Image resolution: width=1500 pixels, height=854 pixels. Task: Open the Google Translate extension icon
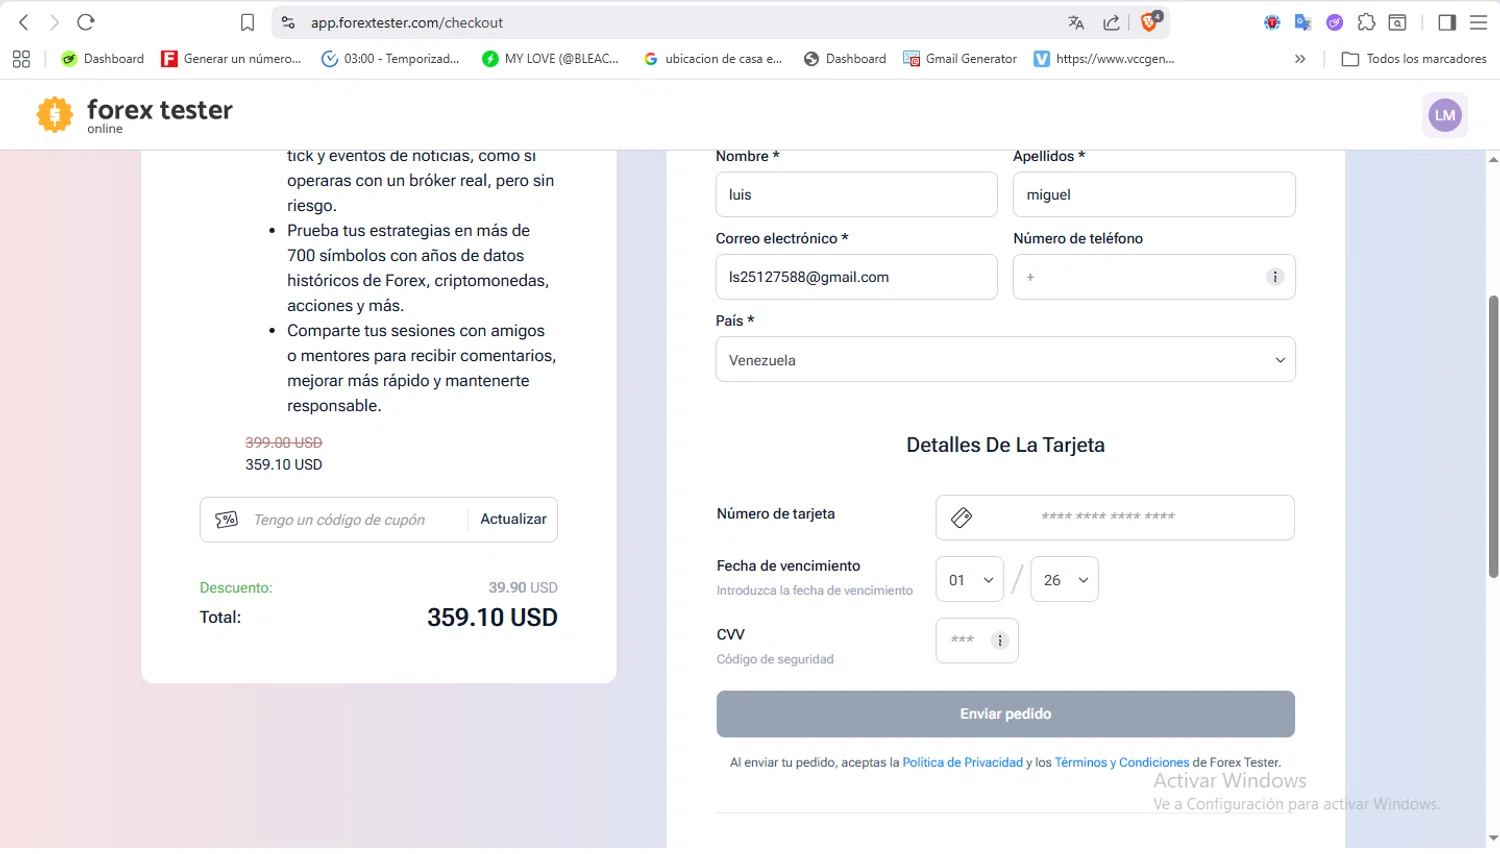[1303, 22]
